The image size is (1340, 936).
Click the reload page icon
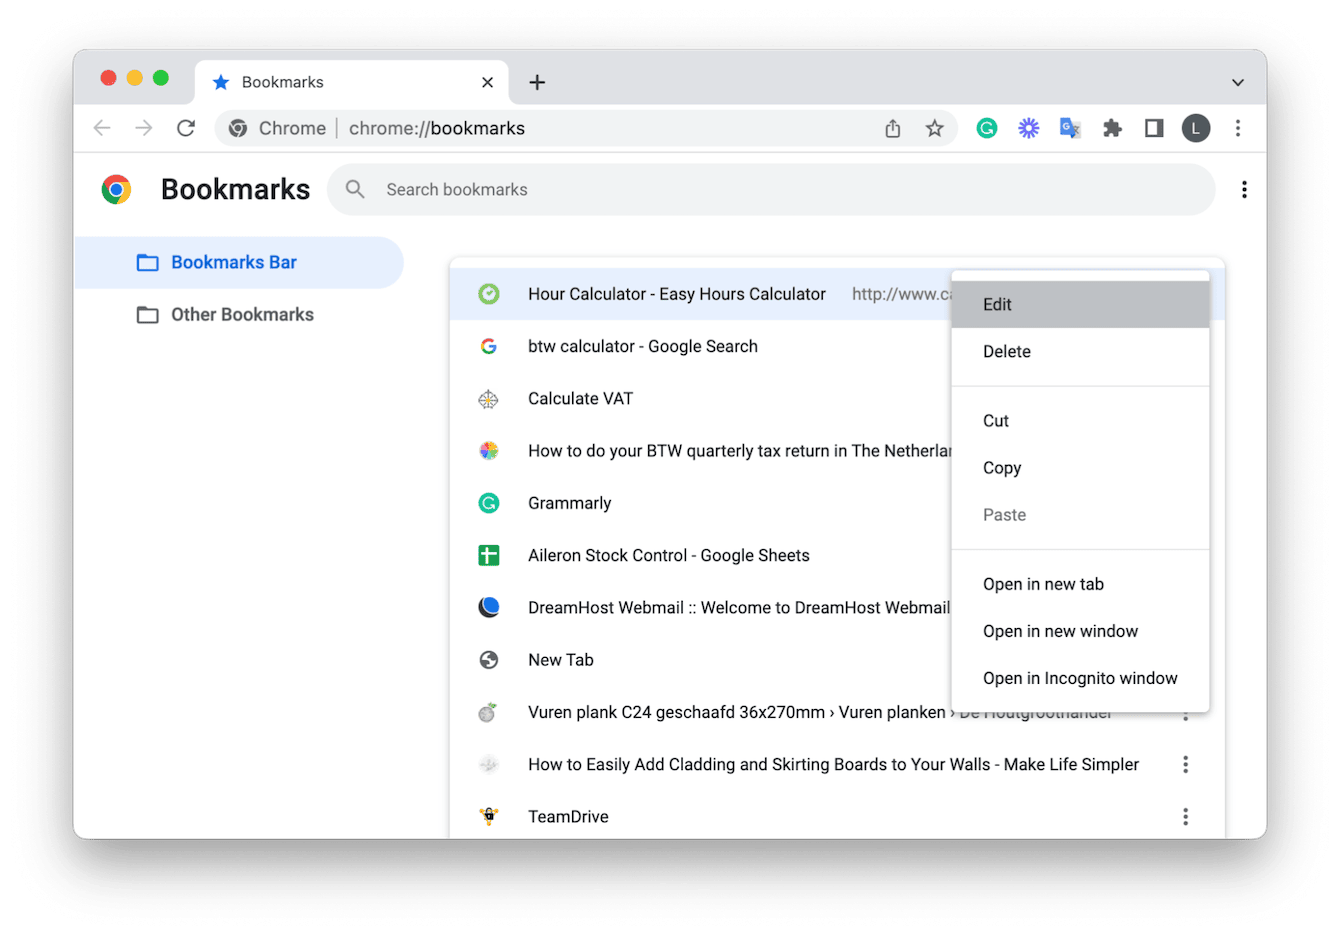coord(186,128)
